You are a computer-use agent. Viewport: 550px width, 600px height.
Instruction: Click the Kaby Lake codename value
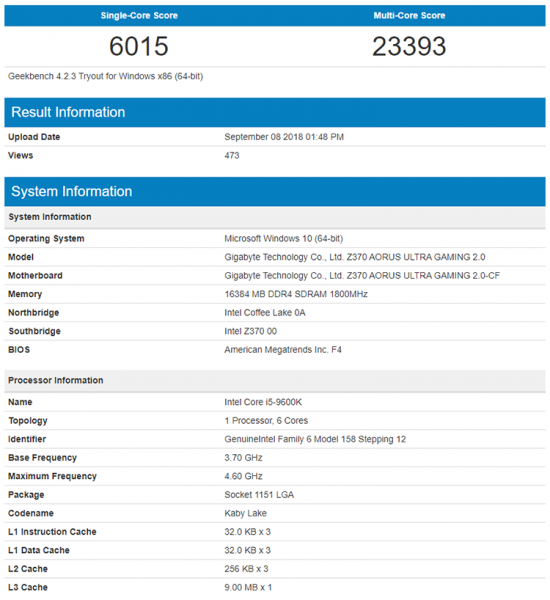pyautogui.click(x=246, y=513)
